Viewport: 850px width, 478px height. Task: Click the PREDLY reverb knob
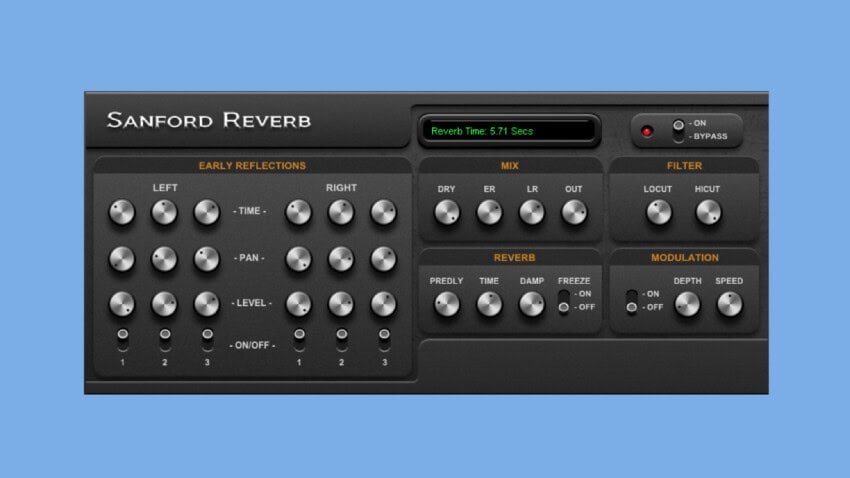coord(447,304)
